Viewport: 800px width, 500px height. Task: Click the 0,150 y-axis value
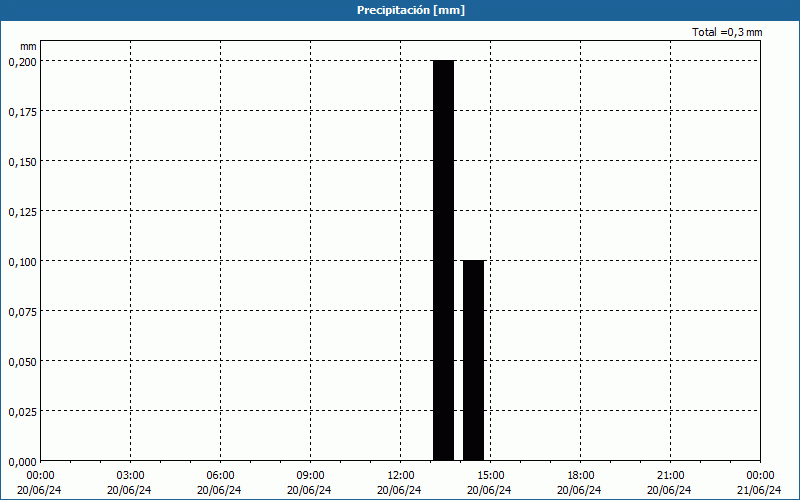[22, 162]
